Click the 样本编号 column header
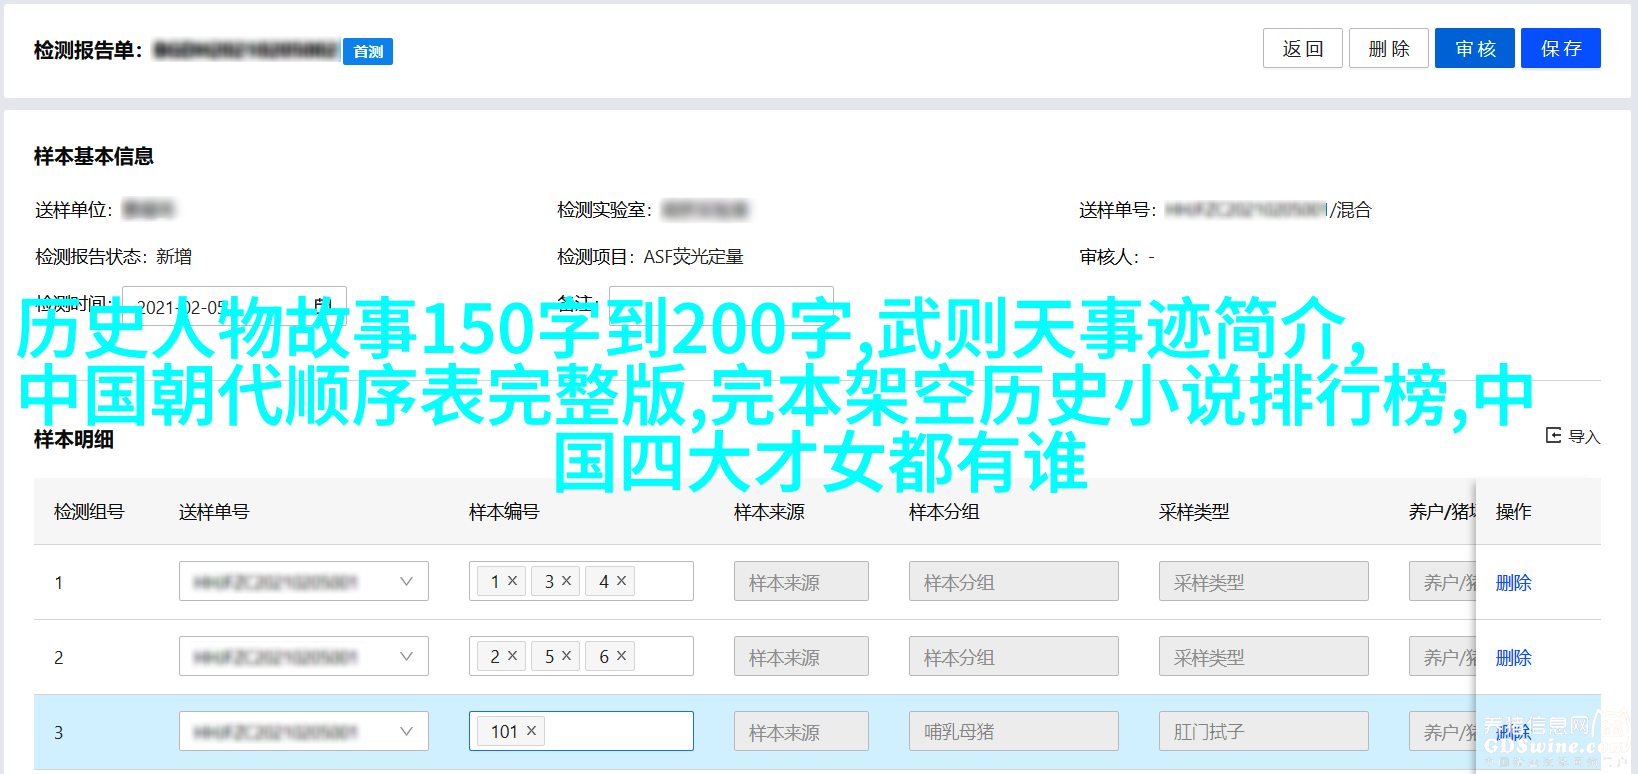This screenshot has width=1638, height=774. coord(504,511)
